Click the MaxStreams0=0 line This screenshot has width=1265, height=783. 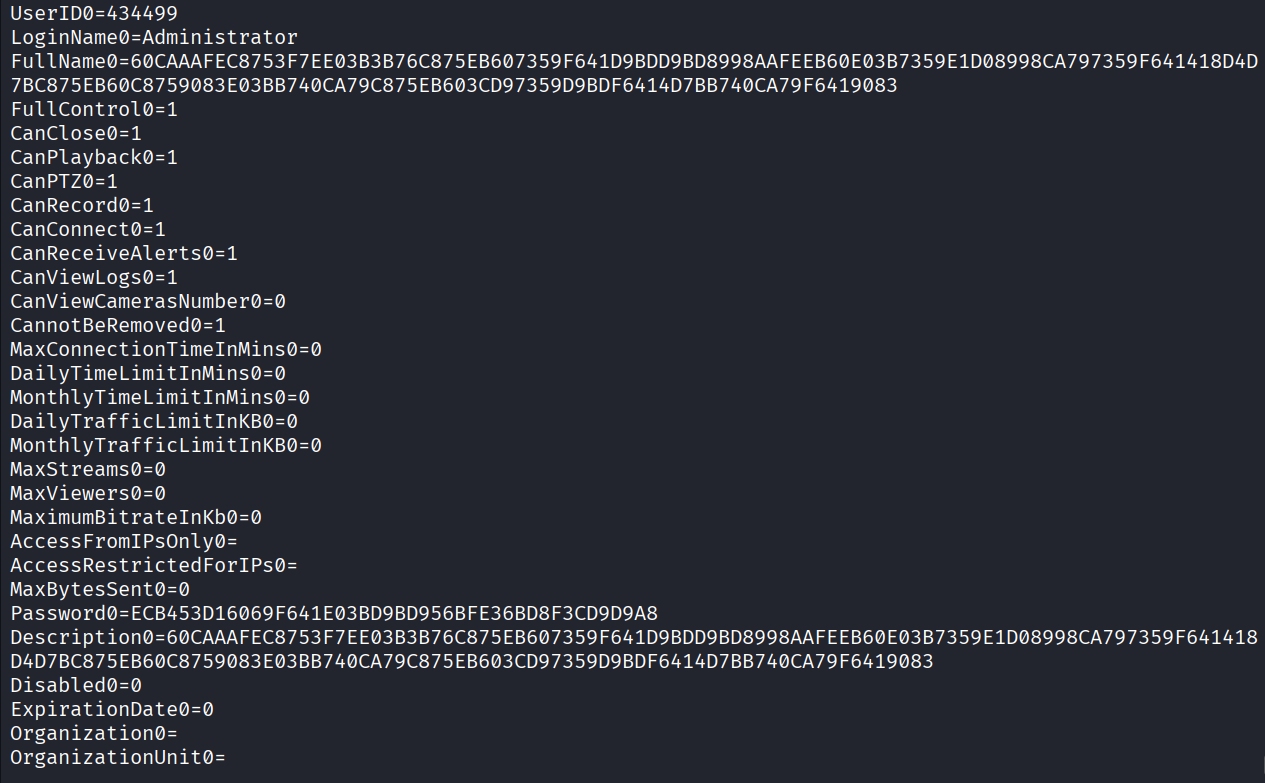[x=88, y=469]
